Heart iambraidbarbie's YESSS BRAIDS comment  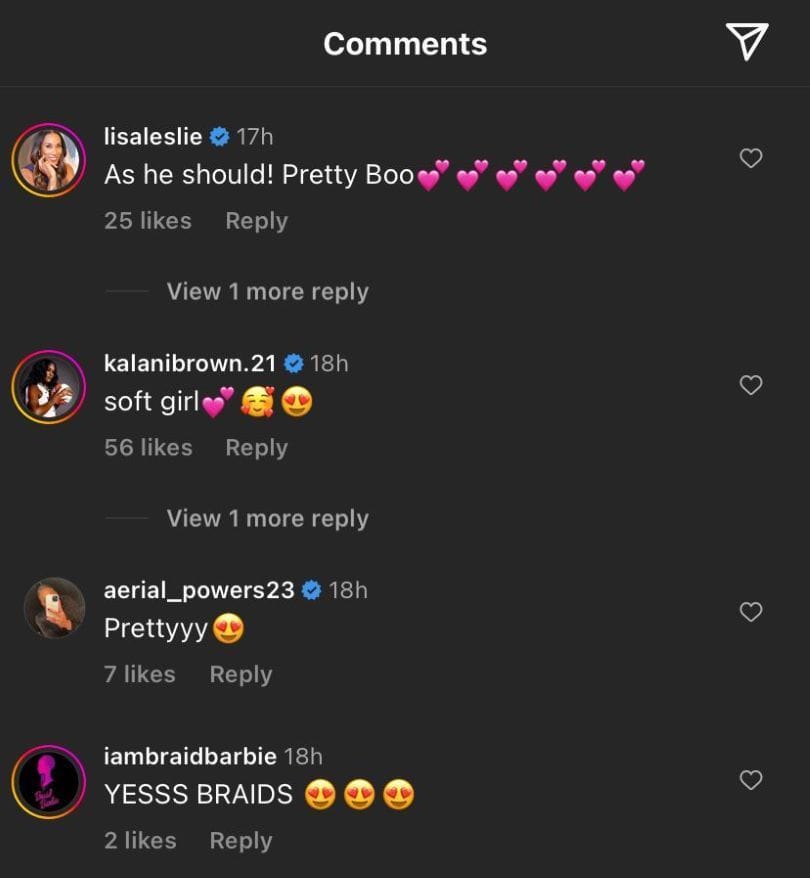tap(750, 779)
